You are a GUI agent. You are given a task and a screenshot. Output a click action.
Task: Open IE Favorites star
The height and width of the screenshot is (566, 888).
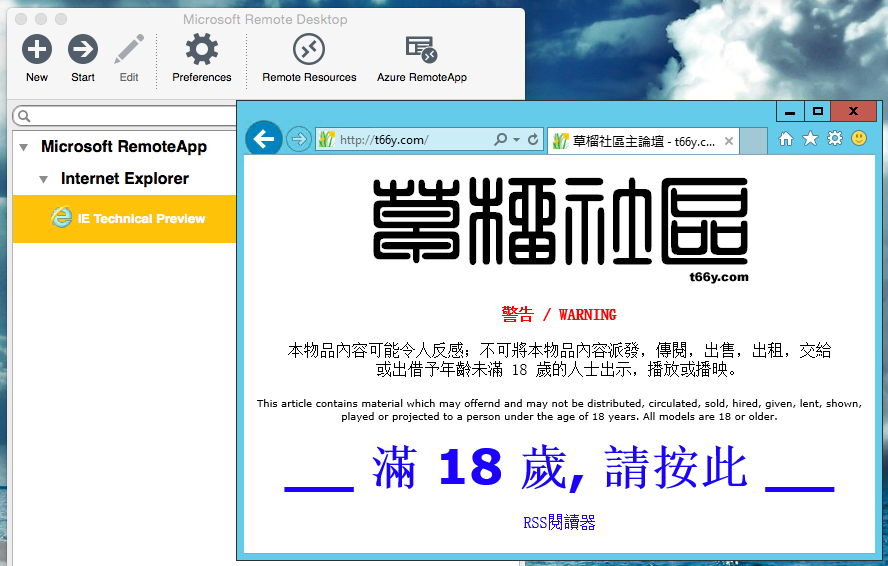coord(810,139)
